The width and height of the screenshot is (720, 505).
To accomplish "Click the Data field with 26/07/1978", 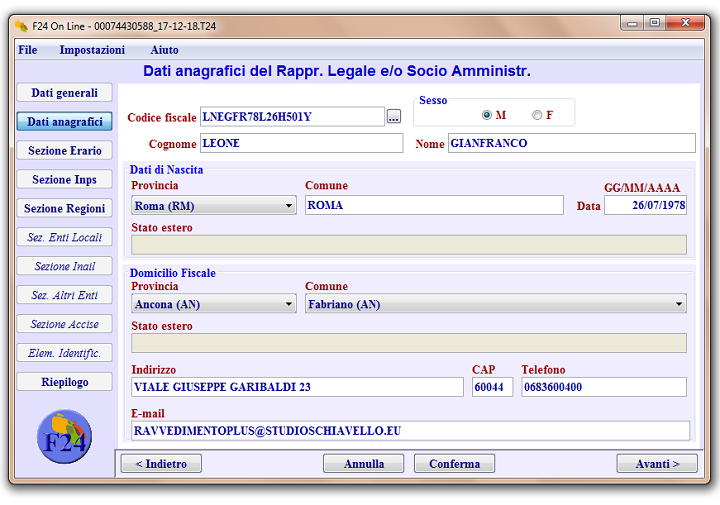I will [646, 205].
